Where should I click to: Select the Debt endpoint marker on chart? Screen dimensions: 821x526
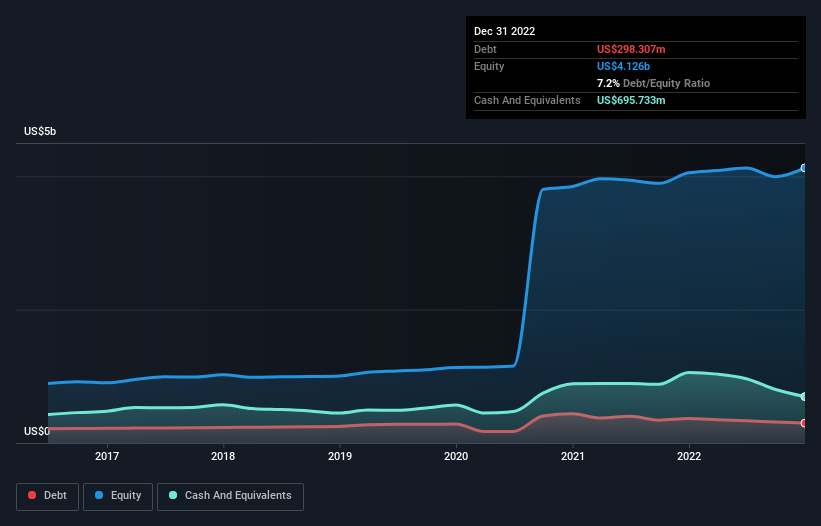(x=804, y=423)
